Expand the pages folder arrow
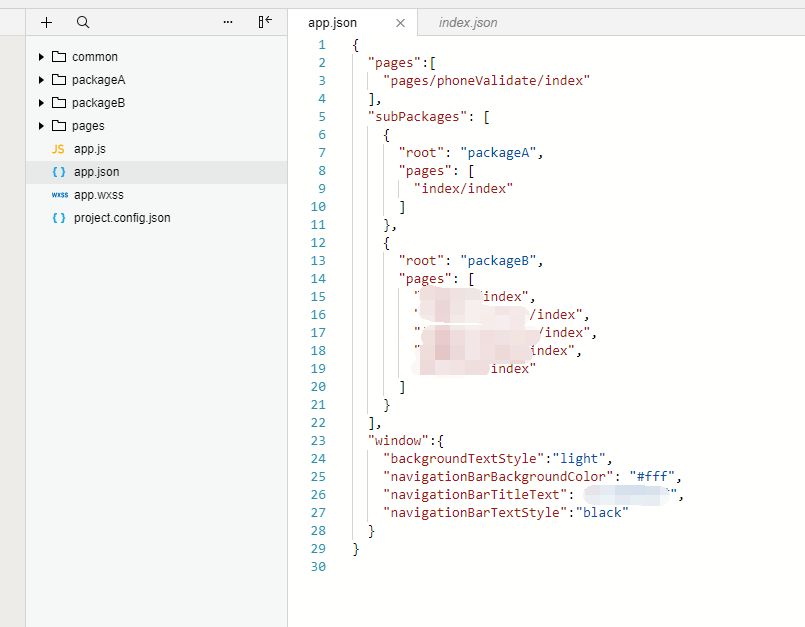The width and height of the screenshot is (805, 627). [x=41, y=126]
